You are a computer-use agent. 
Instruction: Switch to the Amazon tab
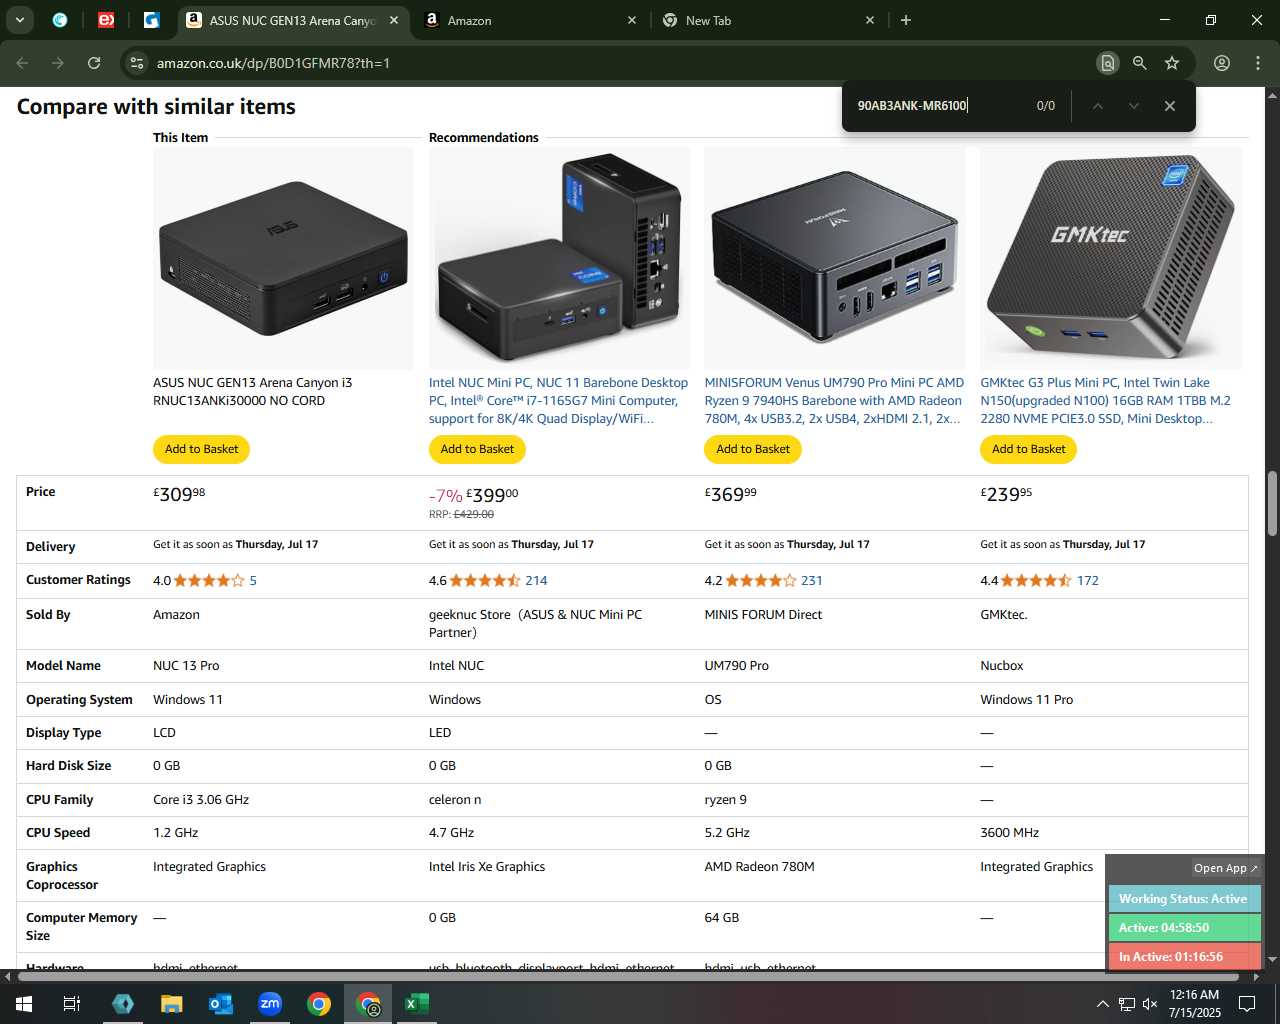tap(529, 20)
